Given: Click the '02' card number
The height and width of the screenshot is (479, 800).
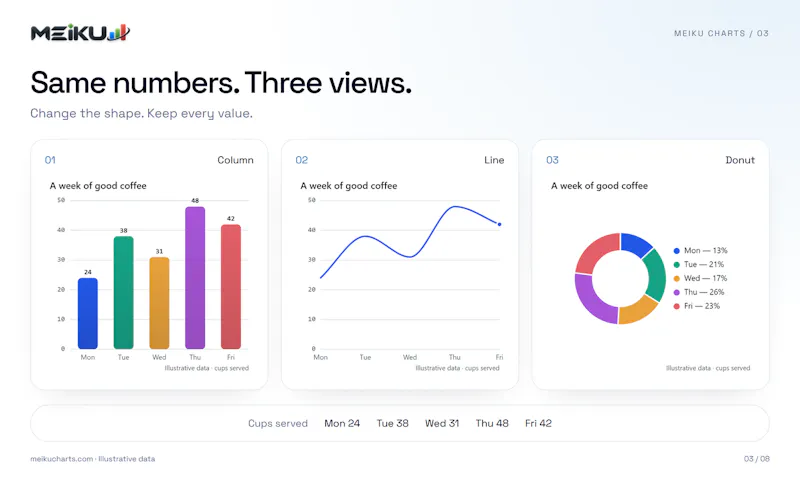Looking at the screenshot, I should tap(302, 160).
